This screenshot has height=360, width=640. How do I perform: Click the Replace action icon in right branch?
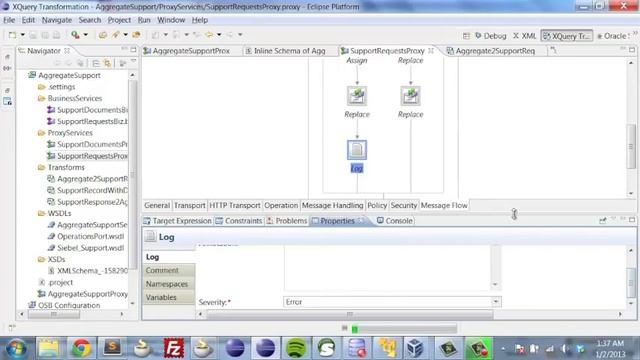pos(410,96)
